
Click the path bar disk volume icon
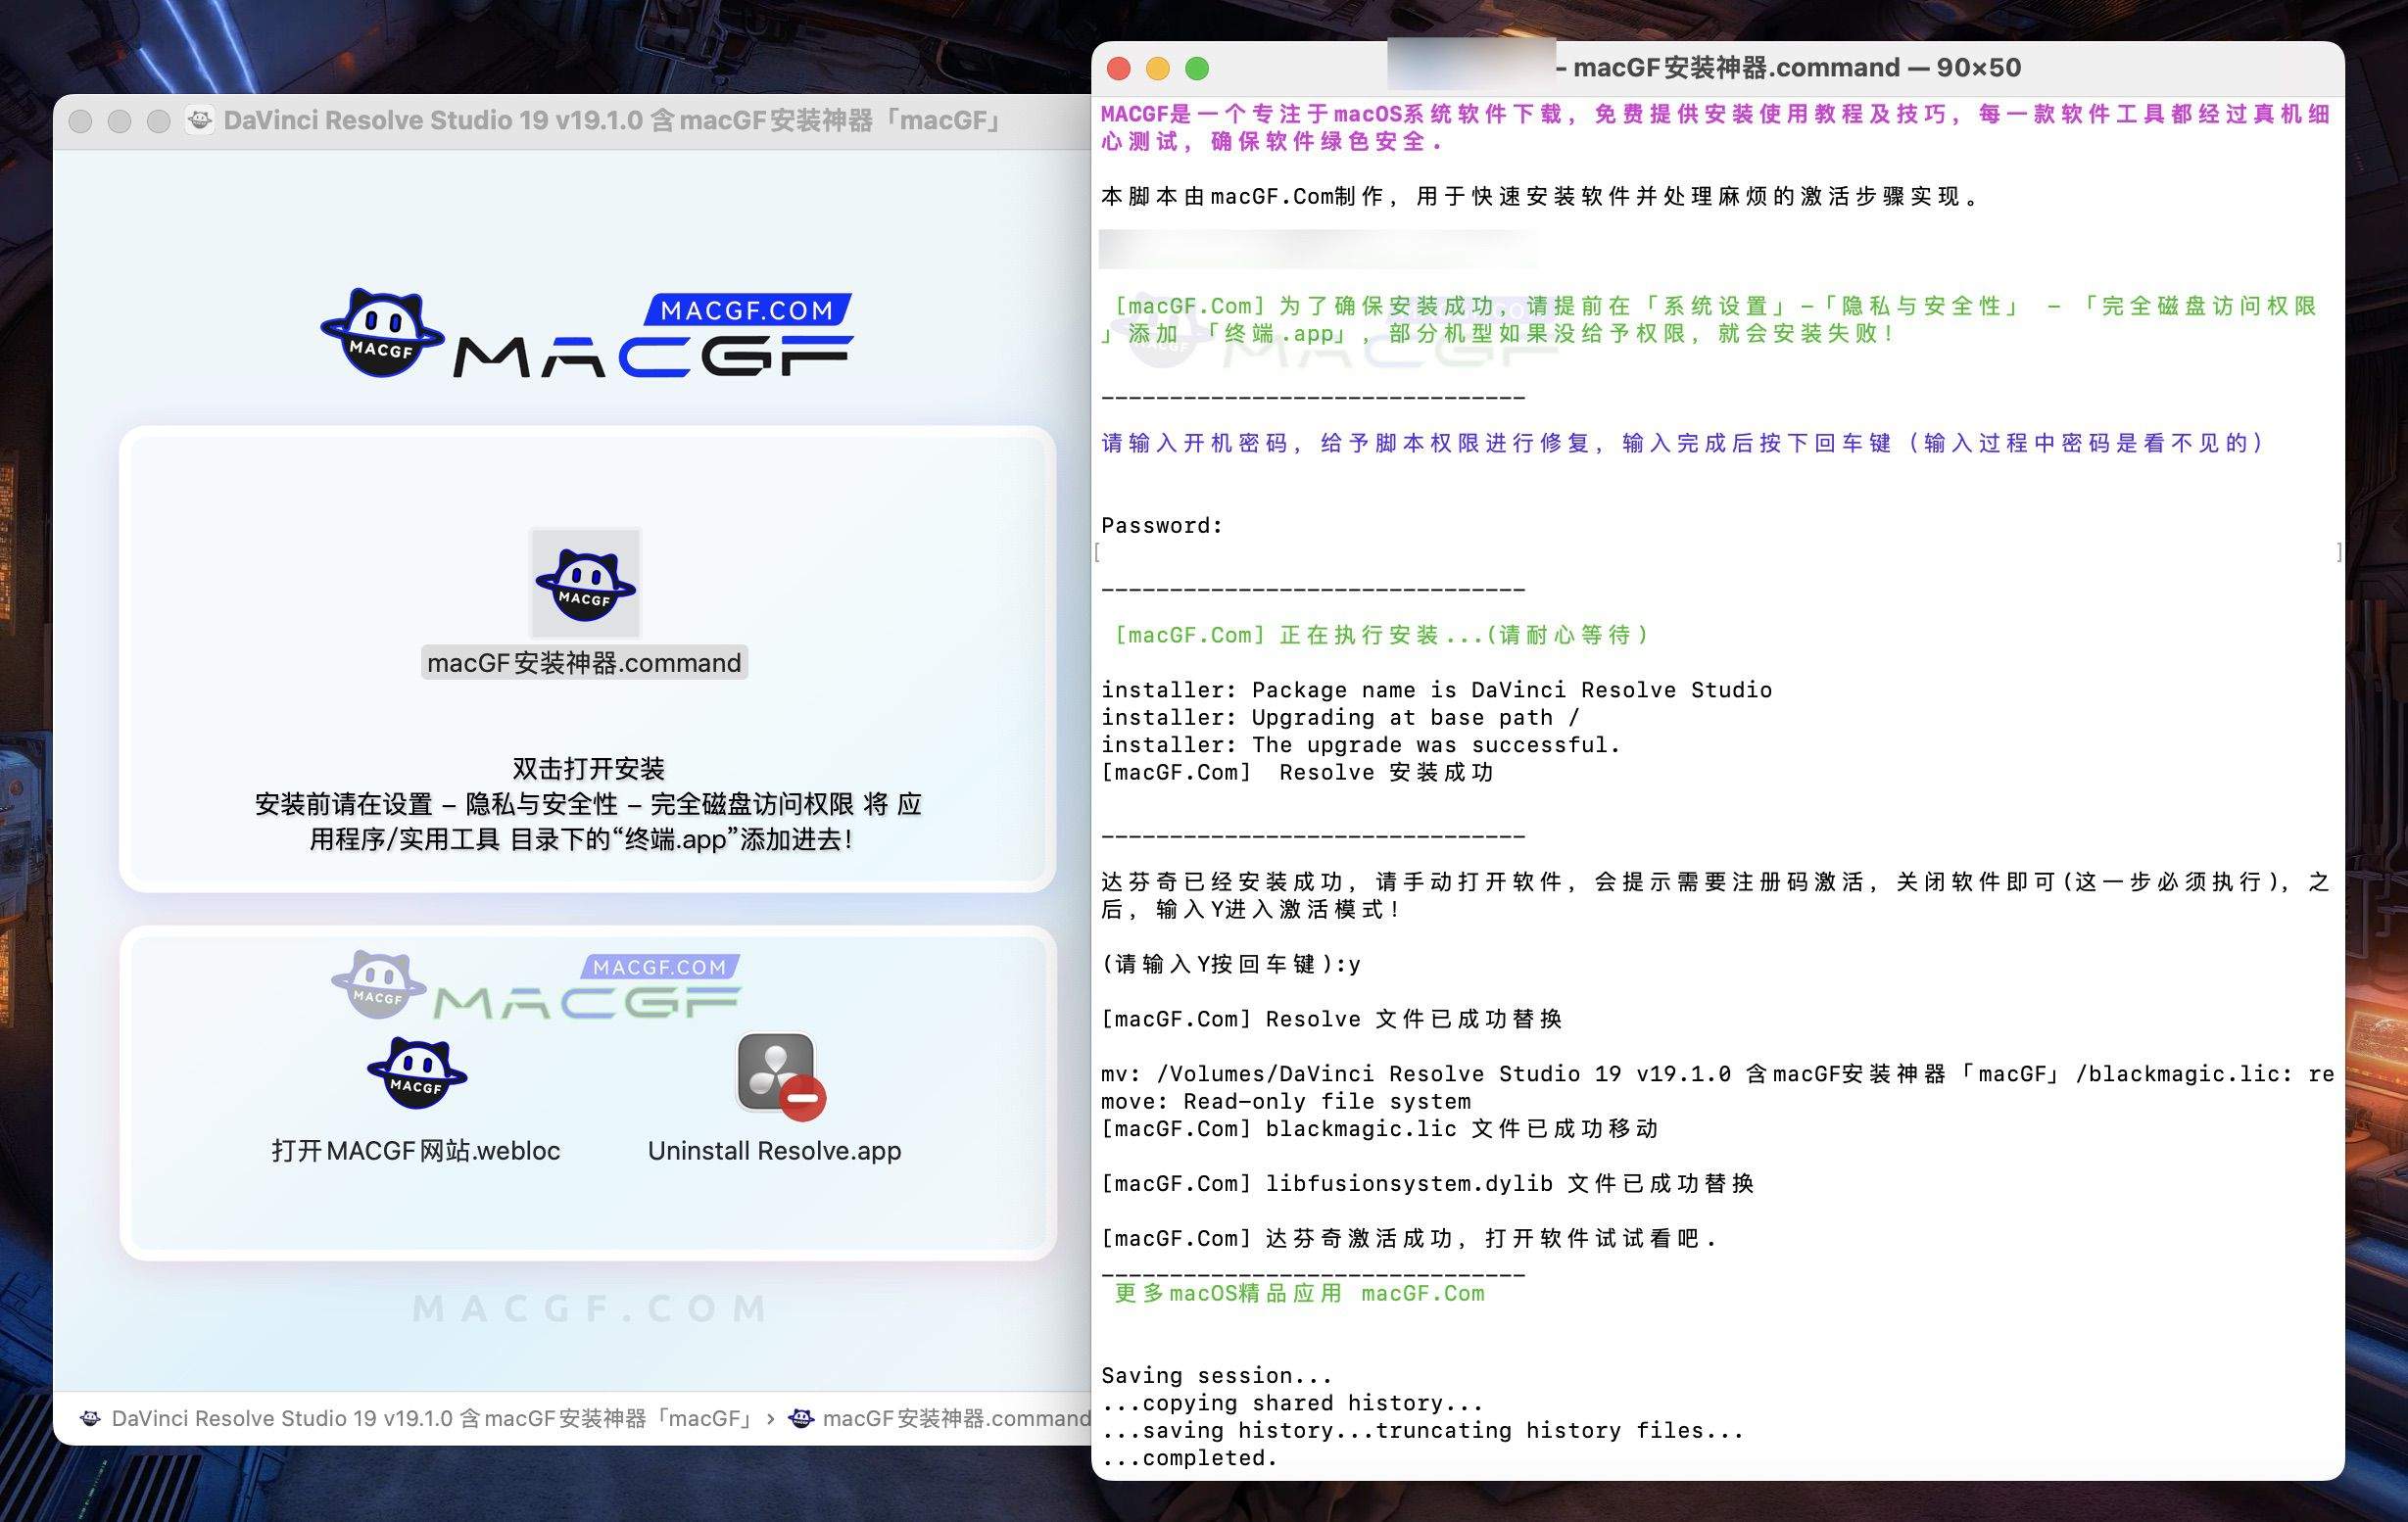click(x=91, y=1418)
